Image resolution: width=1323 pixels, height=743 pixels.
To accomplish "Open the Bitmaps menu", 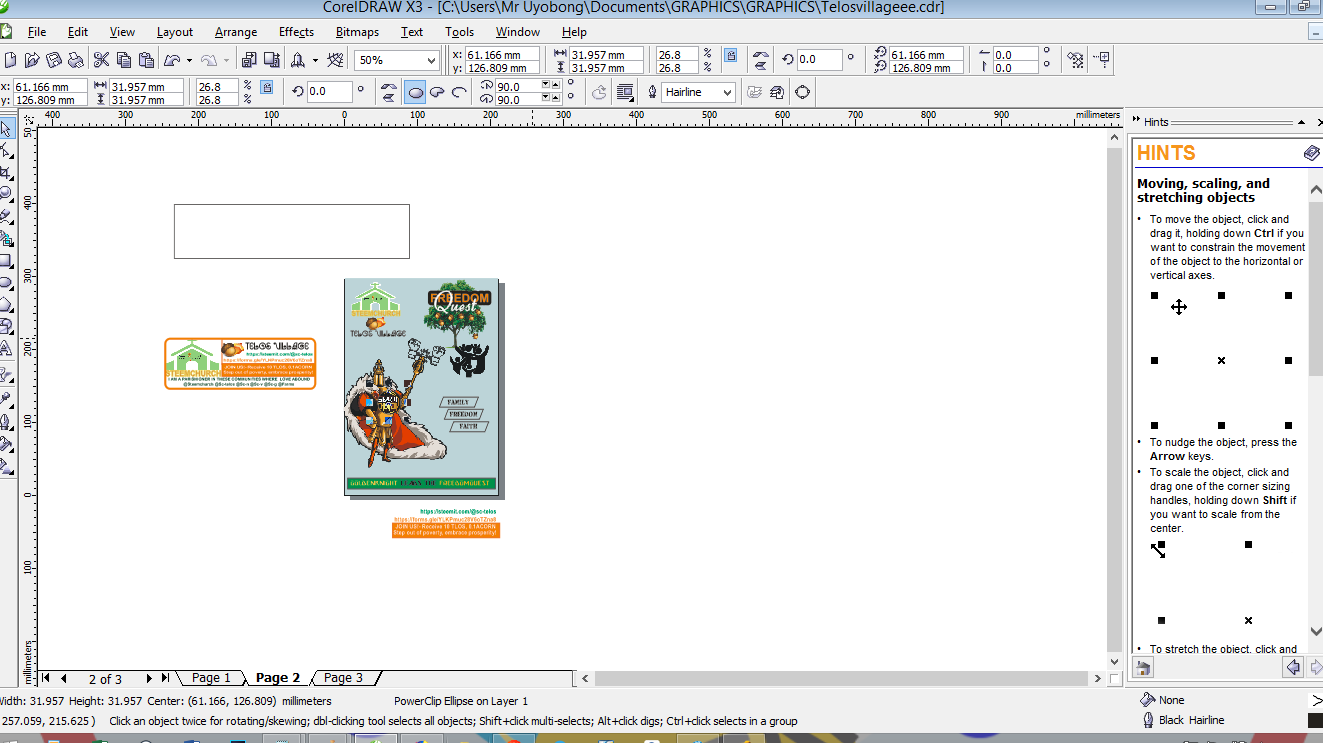I will point(357,32).
